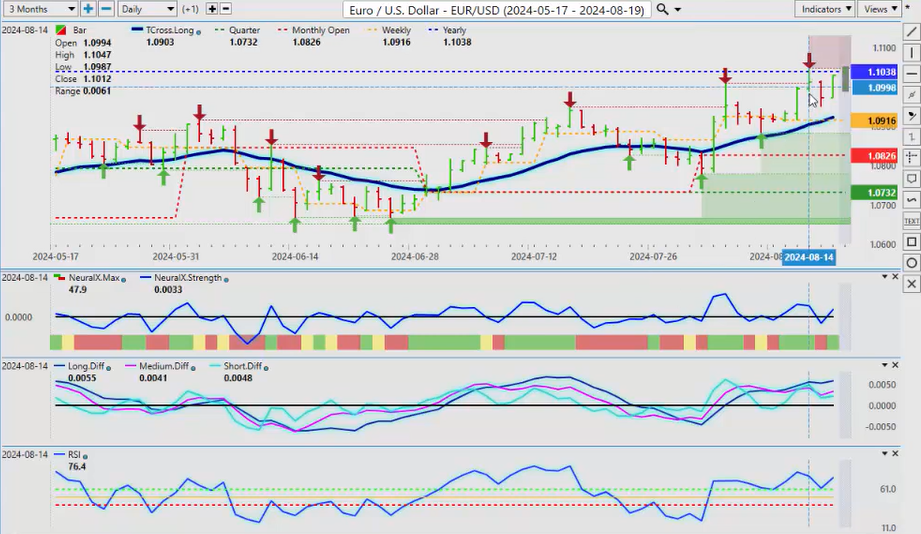Collapse the RSI panel using its arrow
Screen dimensions: 921x534
(x=883, y=453)
